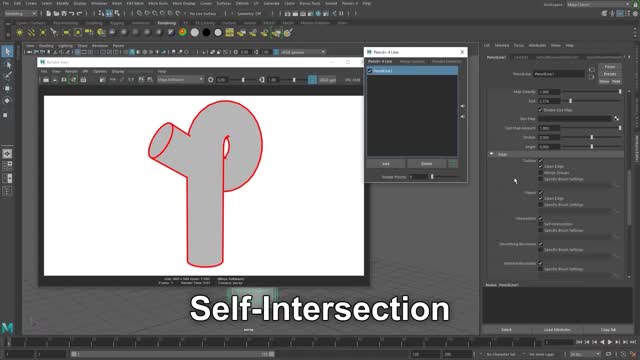640x360 pixels.
Task: Adjust the exposure slider in Render View
Action: click(x=243, y=80)
